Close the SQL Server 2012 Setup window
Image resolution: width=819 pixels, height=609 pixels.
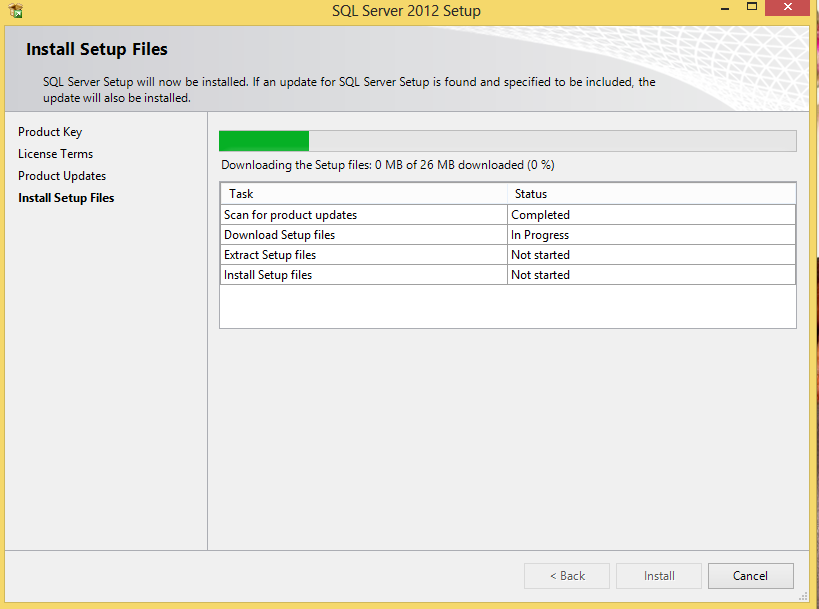(788, 7)
